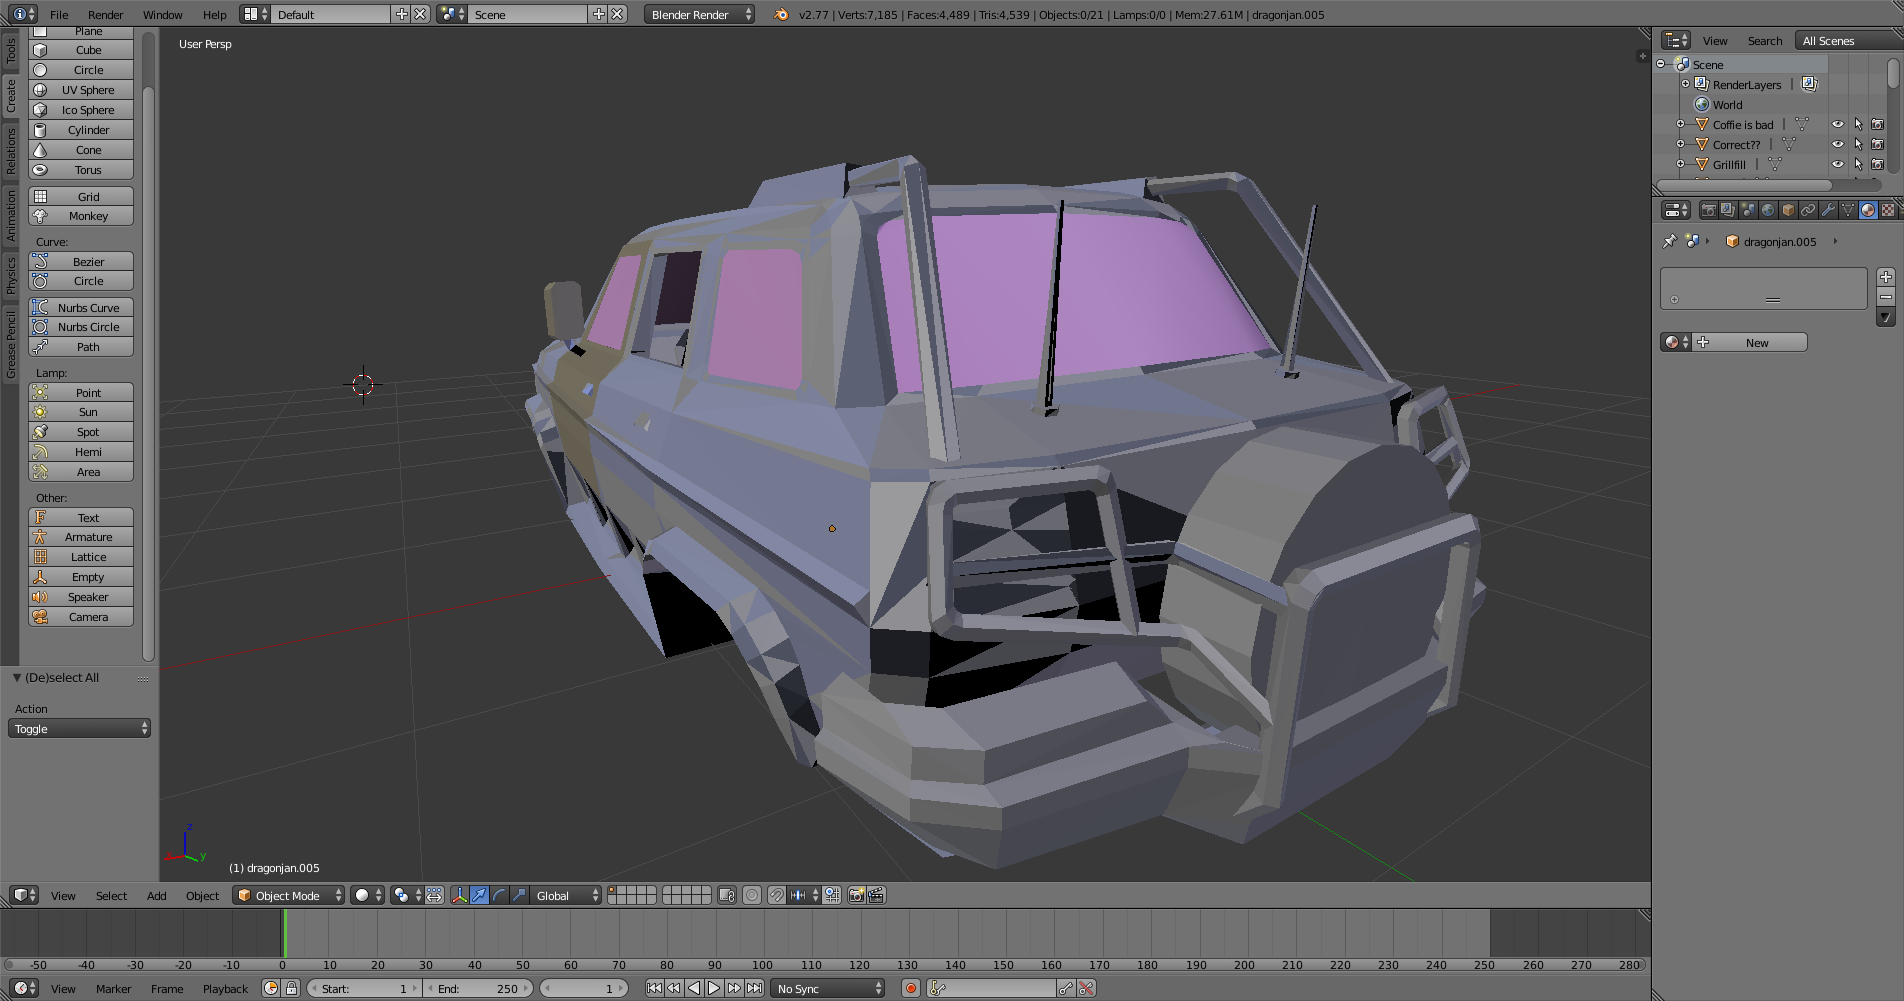Add a Nurbs Curve
1904x1001 pixels.
point(81,307)
